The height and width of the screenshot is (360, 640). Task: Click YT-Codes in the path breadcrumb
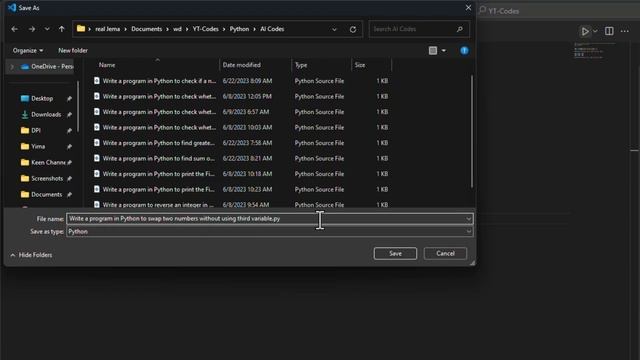click(x=205, y=29)
